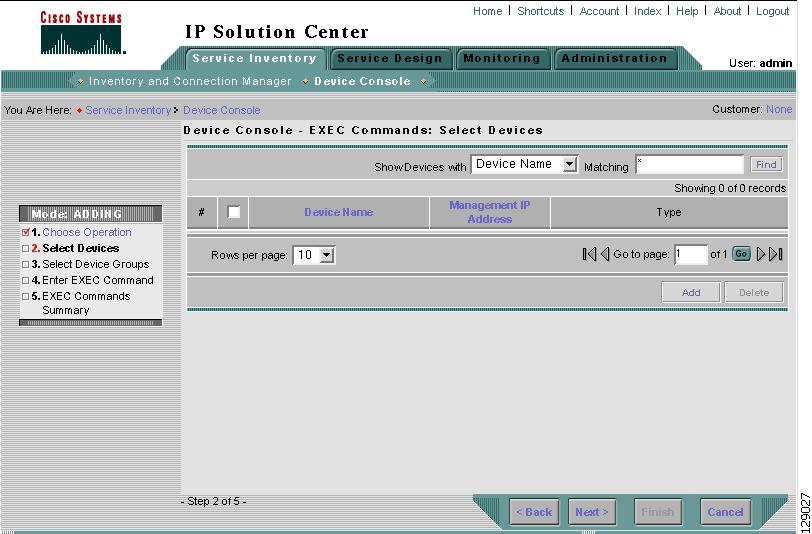
Task: Open the Index link
Action: click(x=647, y=11)
